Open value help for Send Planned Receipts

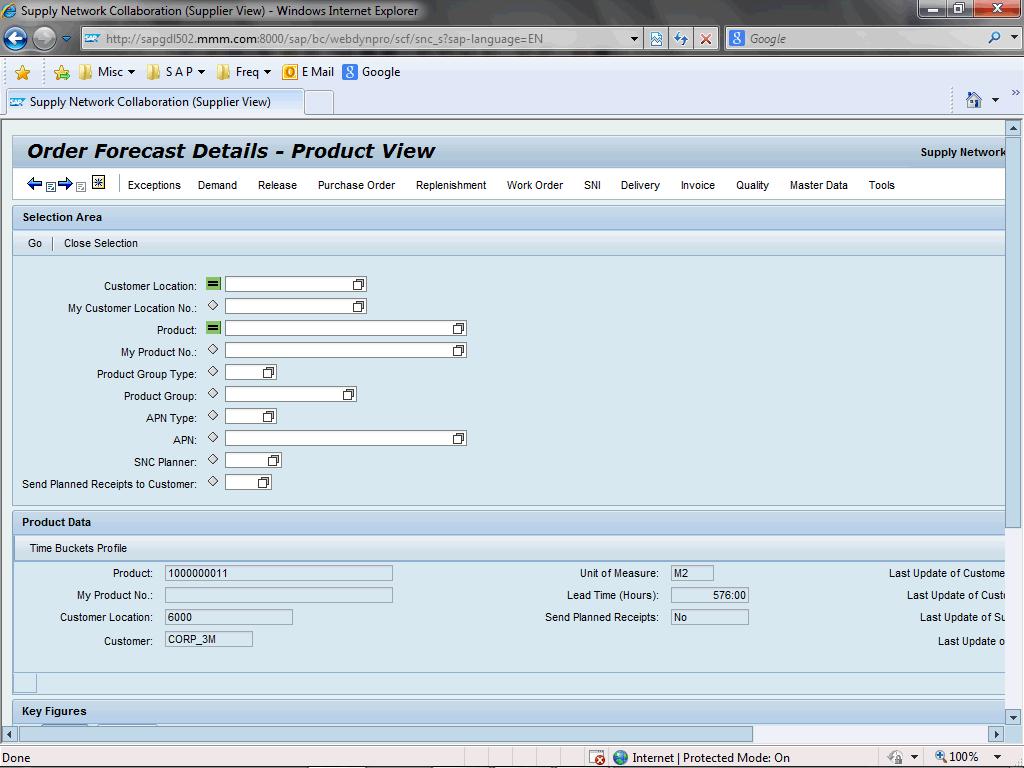point(263,483)
